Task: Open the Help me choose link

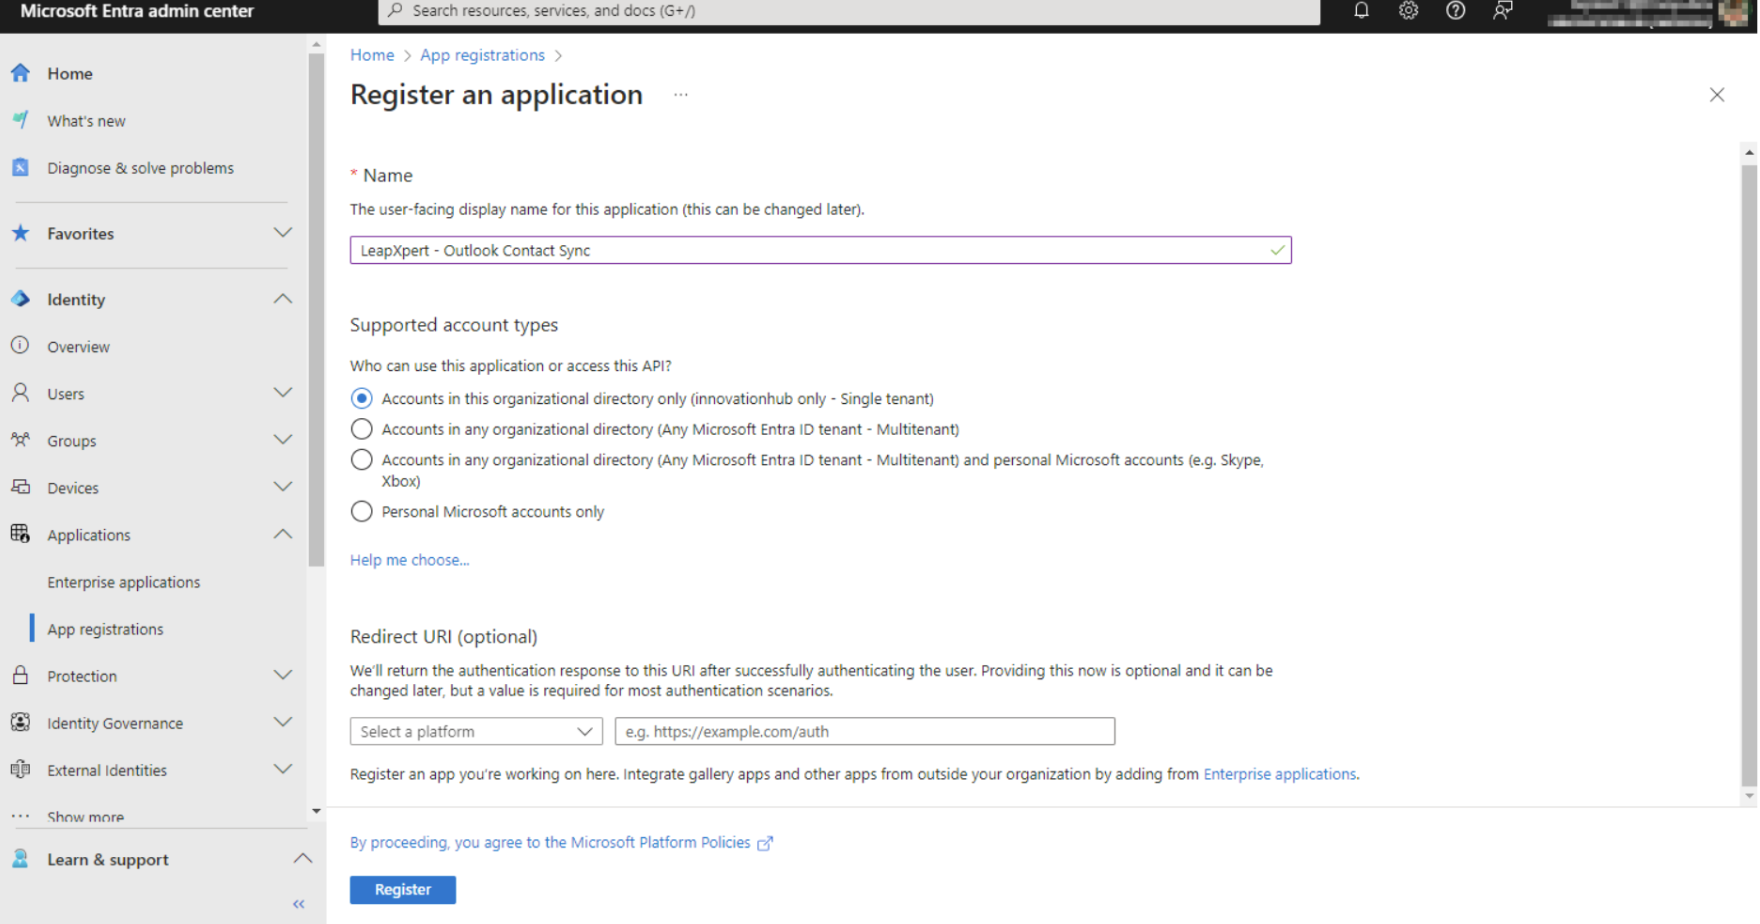Action: click(409, 560)
